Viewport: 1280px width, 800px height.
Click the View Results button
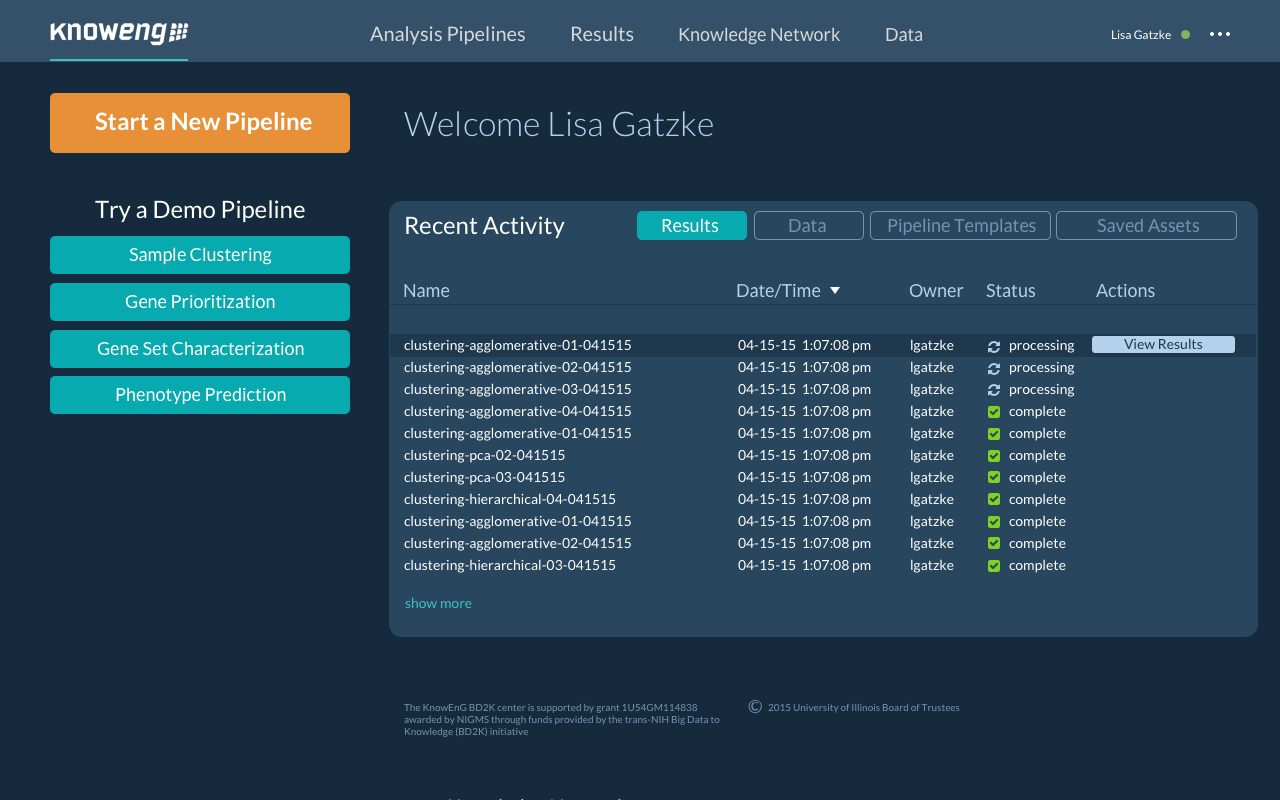point(1163,344)
